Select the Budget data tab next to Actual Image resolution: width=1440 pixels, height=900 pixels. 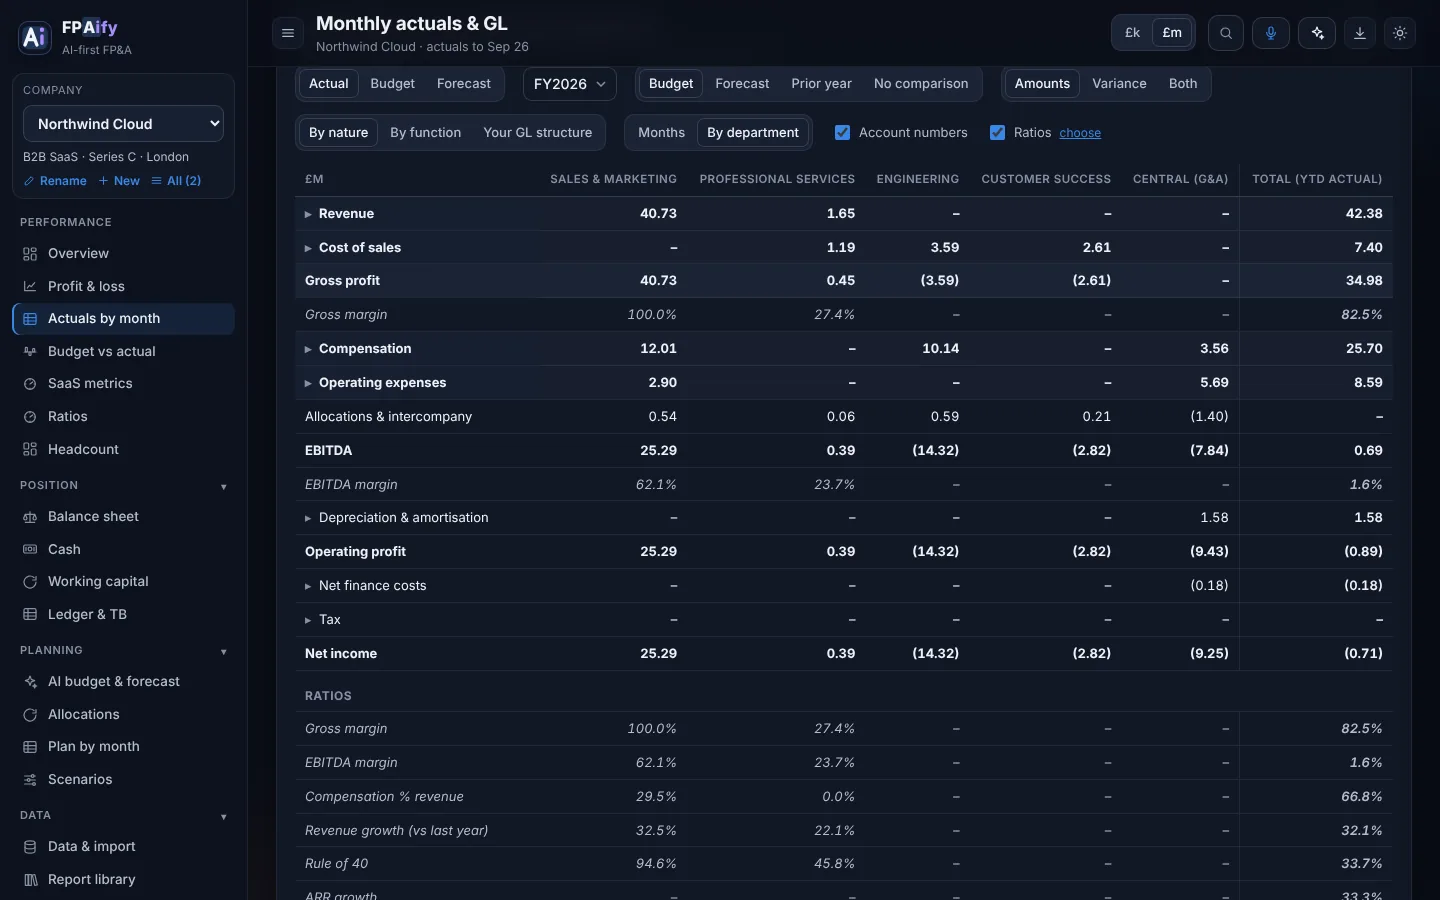pyautogui.click(x=392, y=84)
